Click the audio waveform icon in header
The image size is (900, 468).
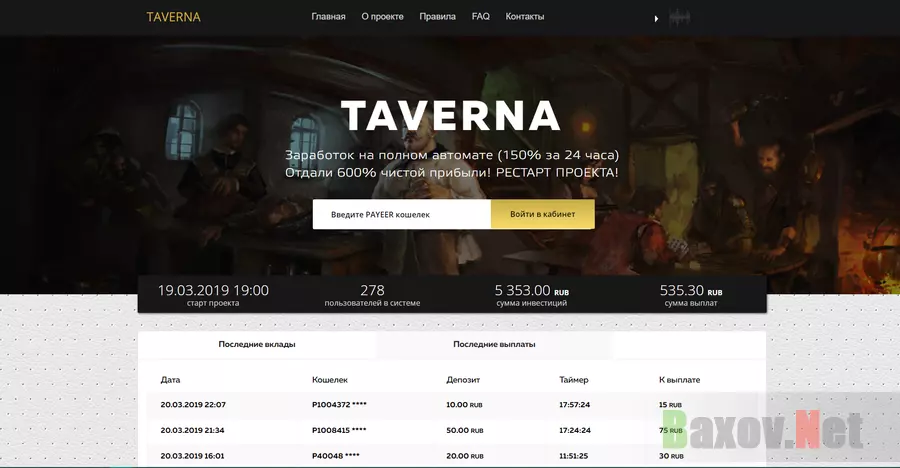680,18
